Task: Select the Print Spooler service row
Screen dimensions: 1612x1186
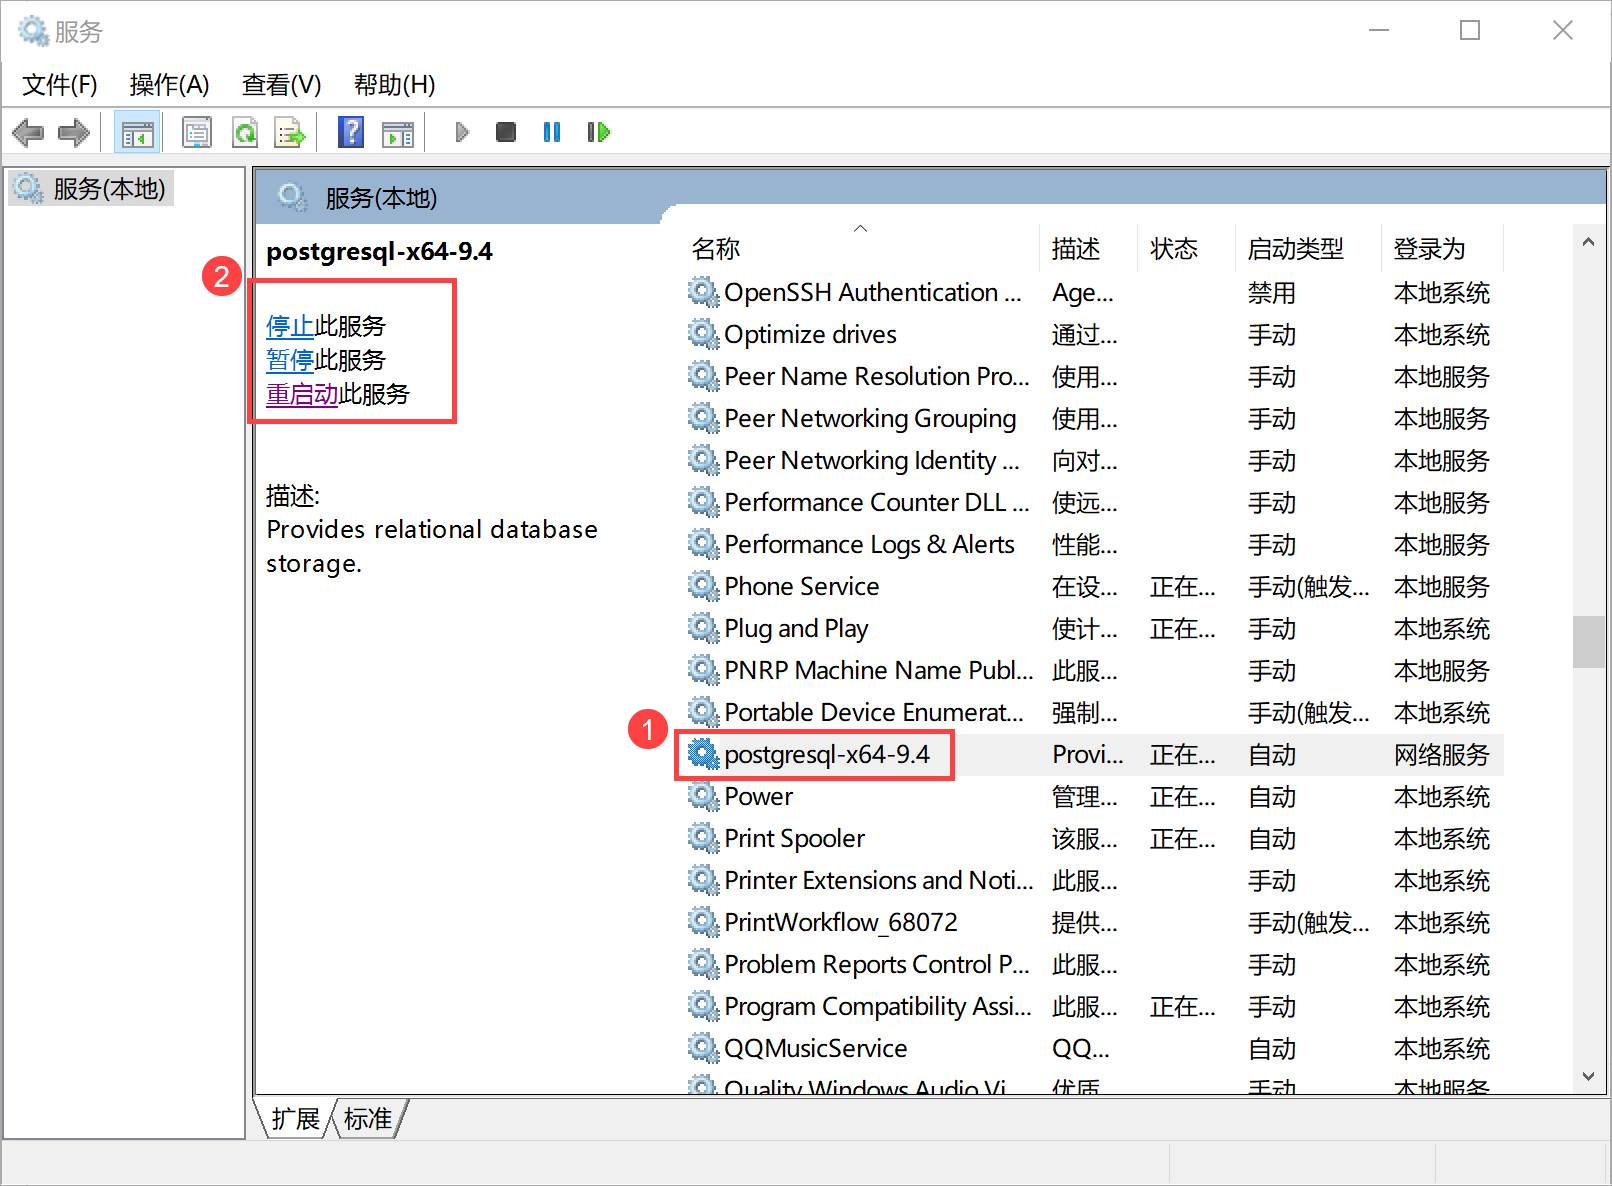Action: click(x=795, y=838)
